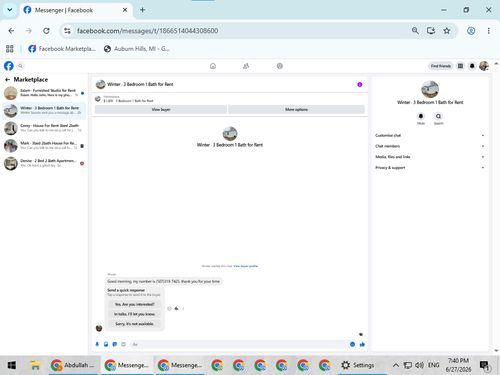Open the Auburn Hills, MI bookmark

(137, 49)
